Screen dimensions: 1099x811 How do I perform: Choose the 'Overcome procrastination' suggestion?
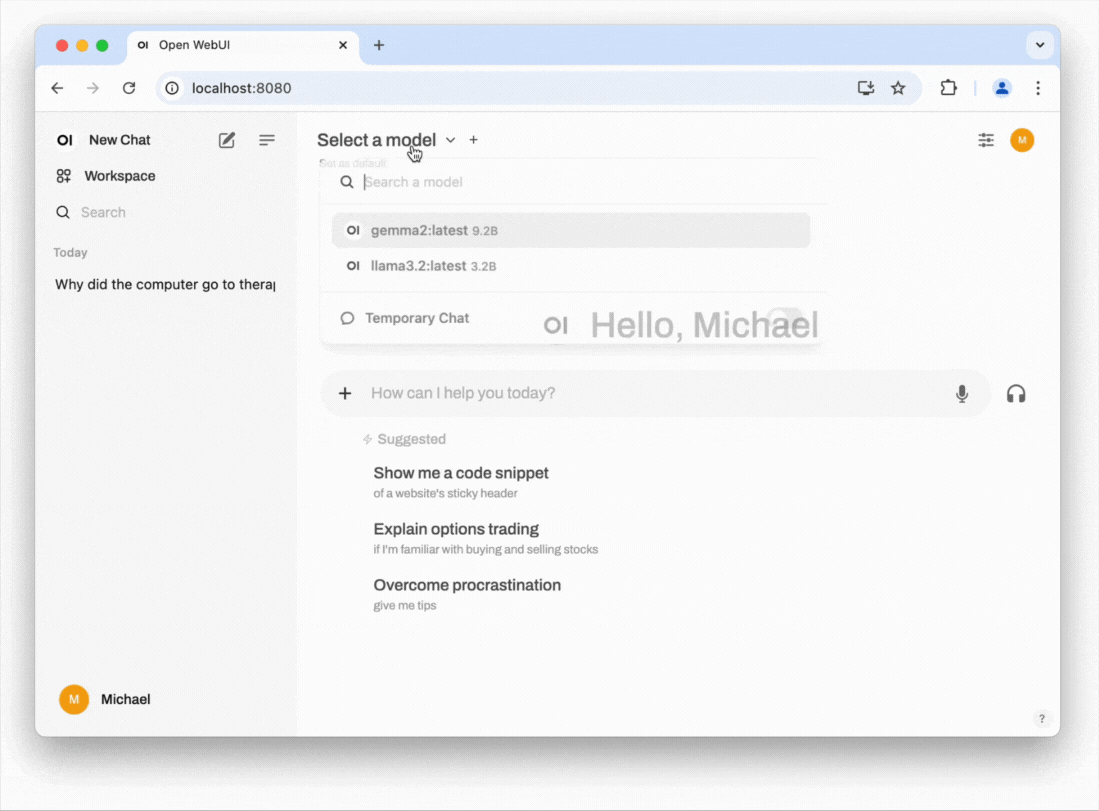tap(467, 594)
